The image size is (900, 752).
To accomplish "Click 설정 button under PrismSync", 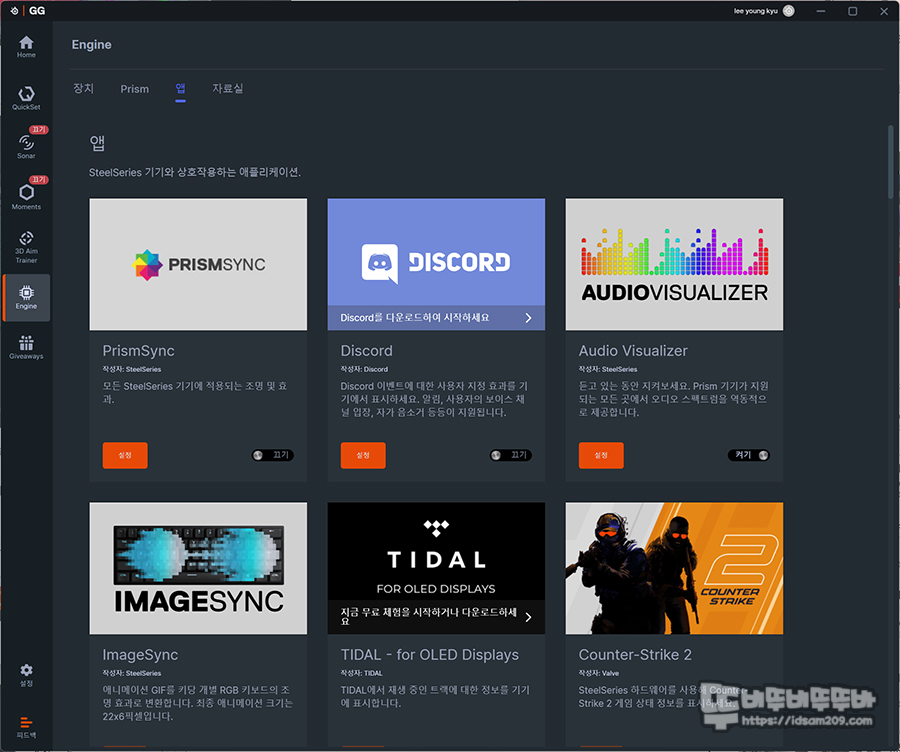I will point(125,455).
